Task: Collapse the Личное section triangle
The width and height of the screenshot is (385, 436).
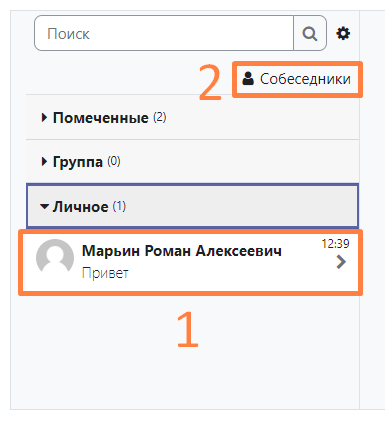Action: tap(44, 207)
